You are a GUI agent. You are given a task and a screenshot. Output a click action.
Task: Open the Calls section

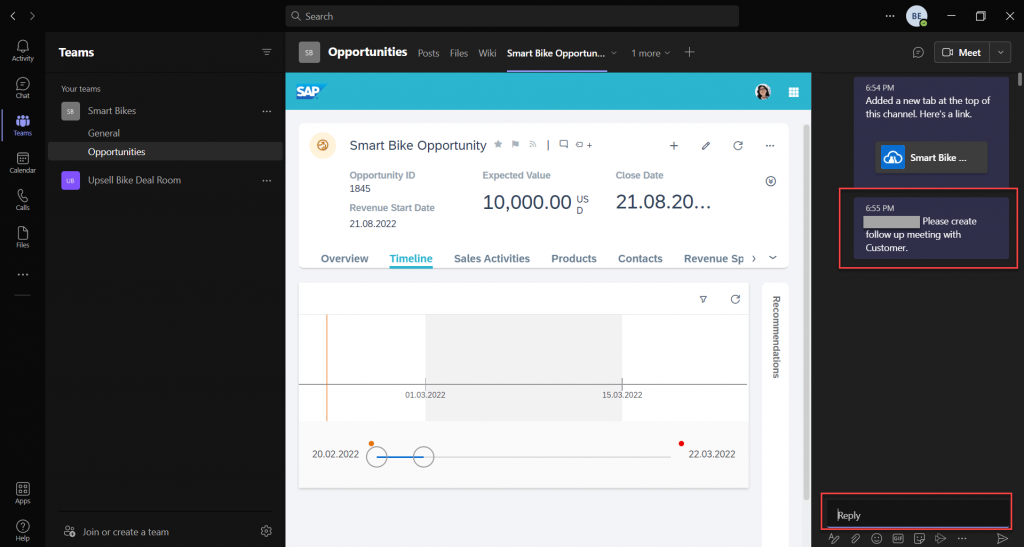[23, 200]
